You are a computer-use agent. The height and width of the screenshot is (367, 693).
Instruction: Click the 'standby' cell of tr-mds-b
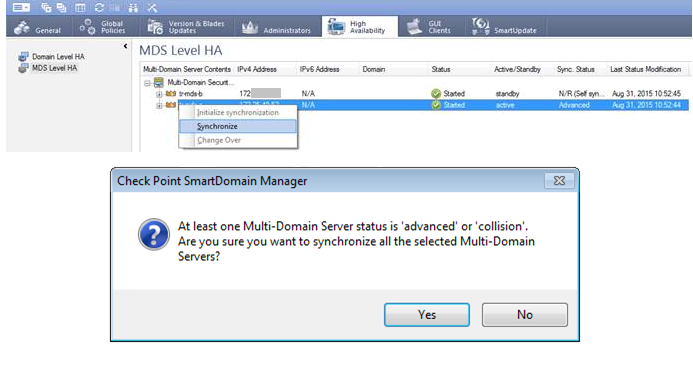pyautogui.click(x=507, y=94)
